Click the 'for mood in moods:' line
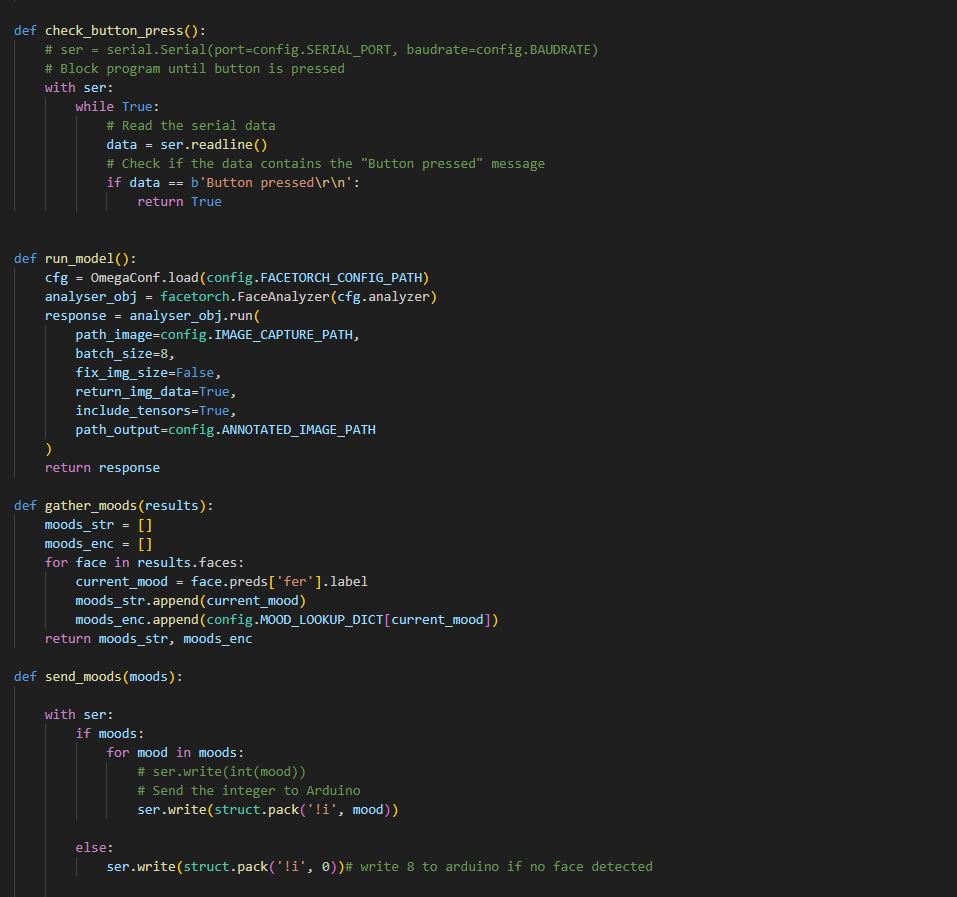 click(x=175, y=752)
